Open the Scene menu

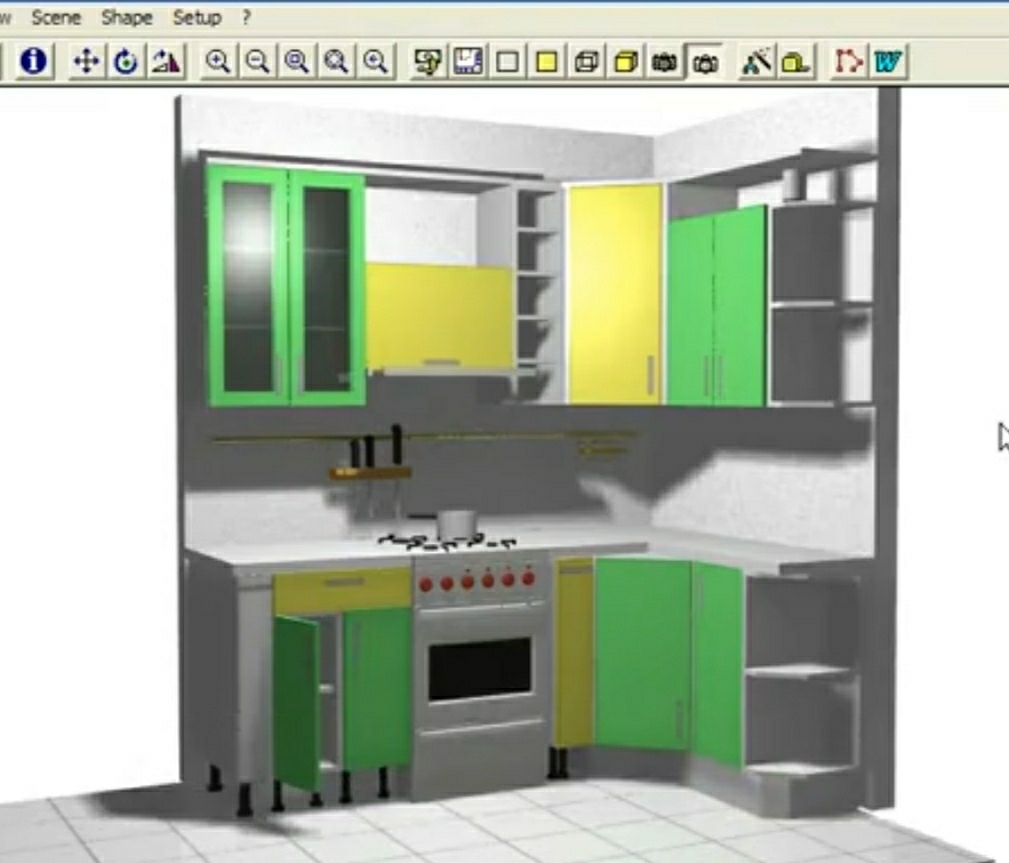[x=56, y=18]
